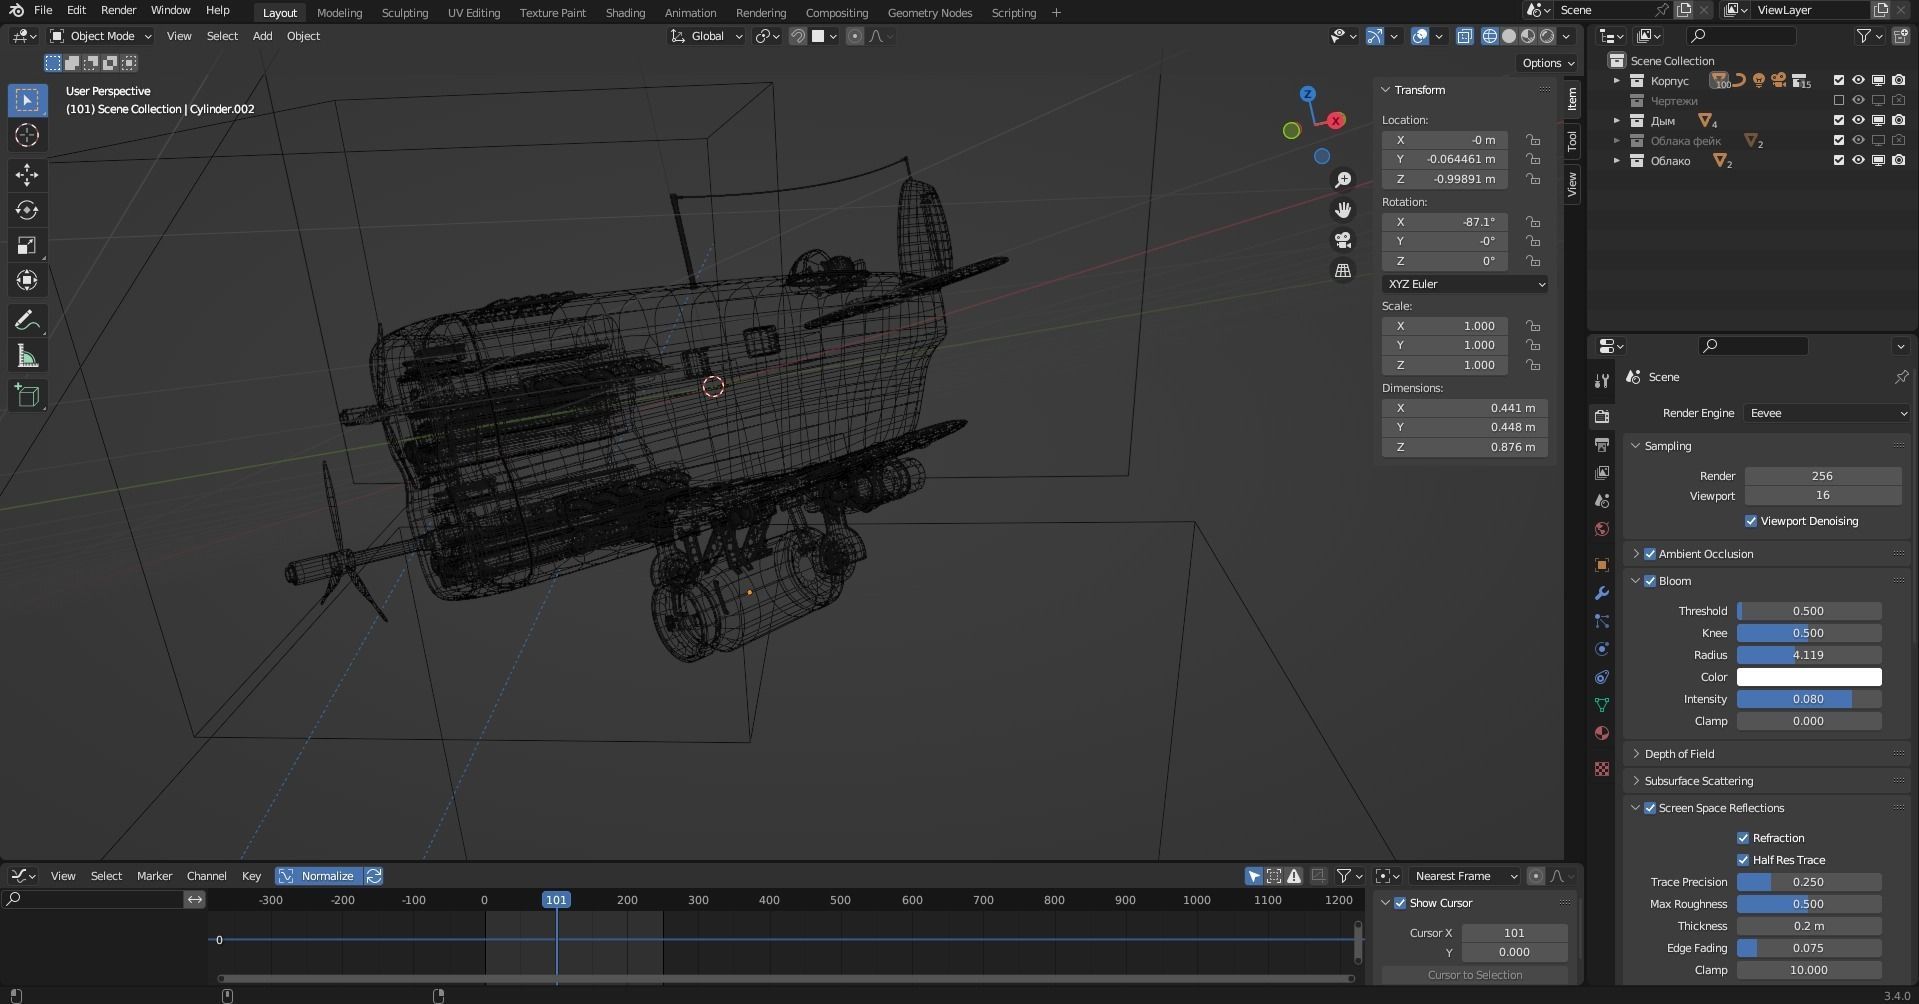This screenshot has height=1004, width=1919.
Task: Activate the Scale tool
Action: point(27,245)
